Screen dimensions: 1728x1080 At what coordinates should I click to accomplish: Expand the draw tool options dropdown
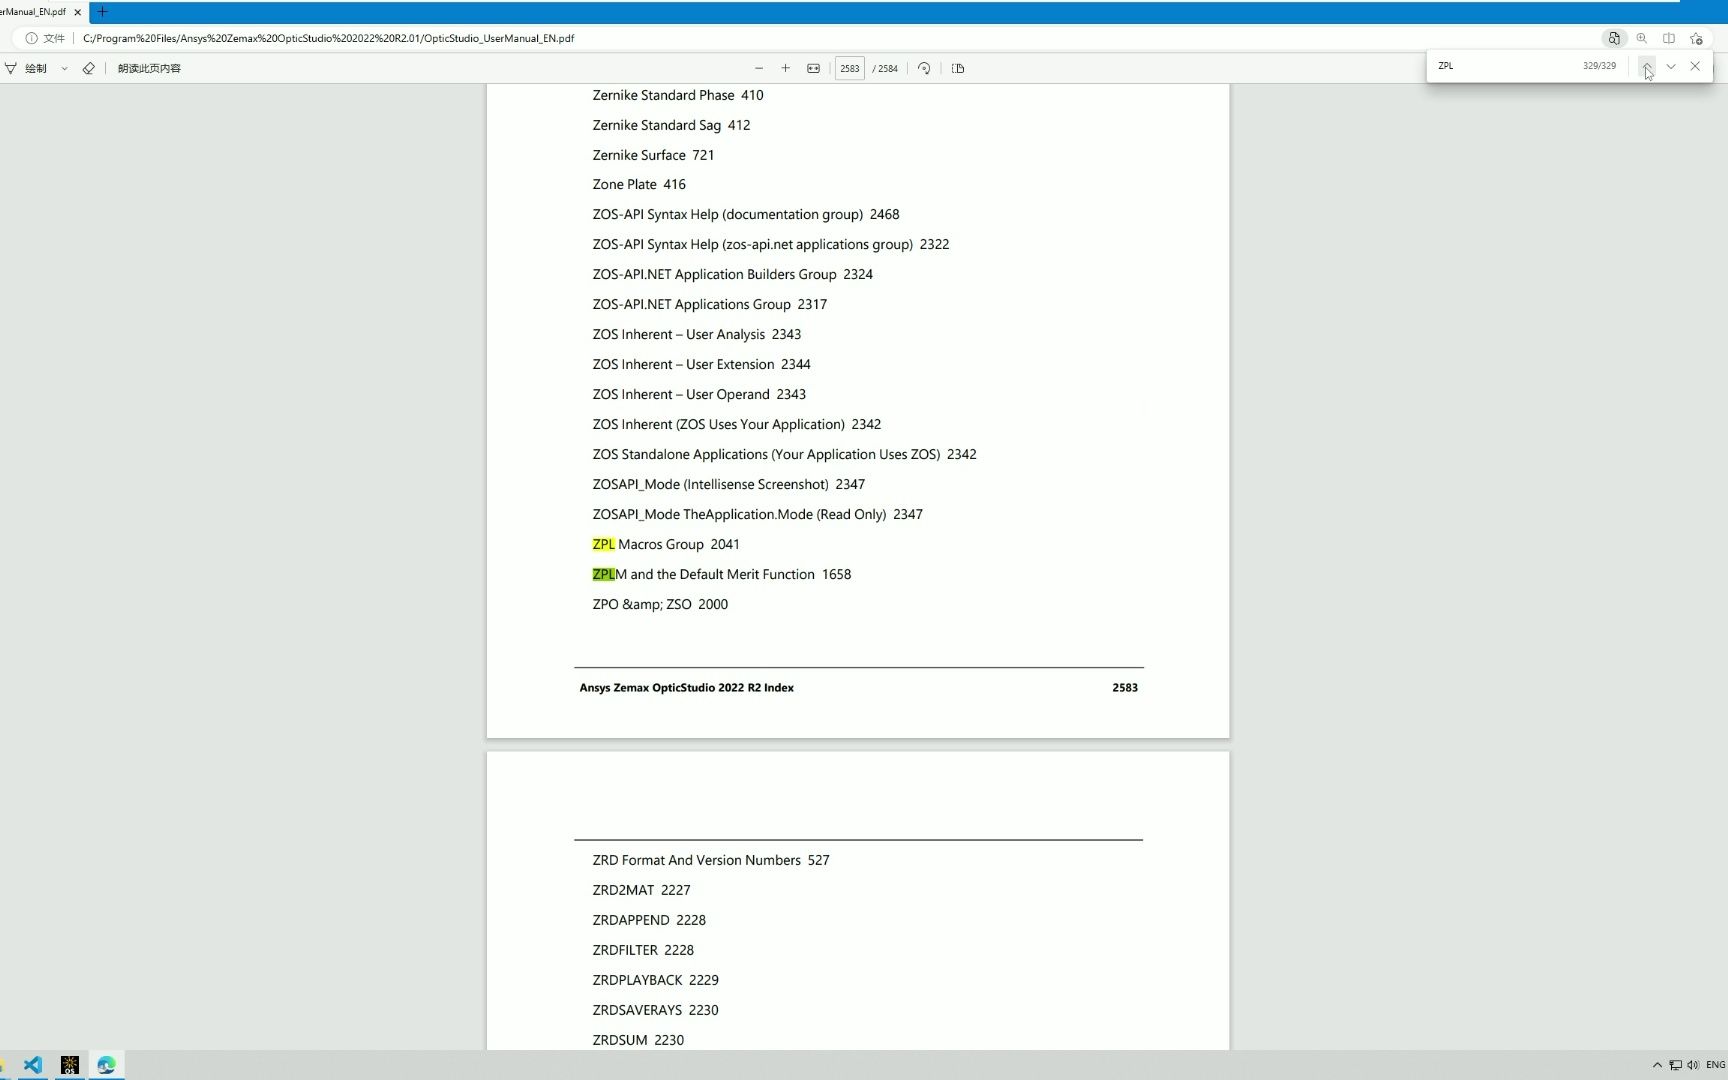pos(64,68)
